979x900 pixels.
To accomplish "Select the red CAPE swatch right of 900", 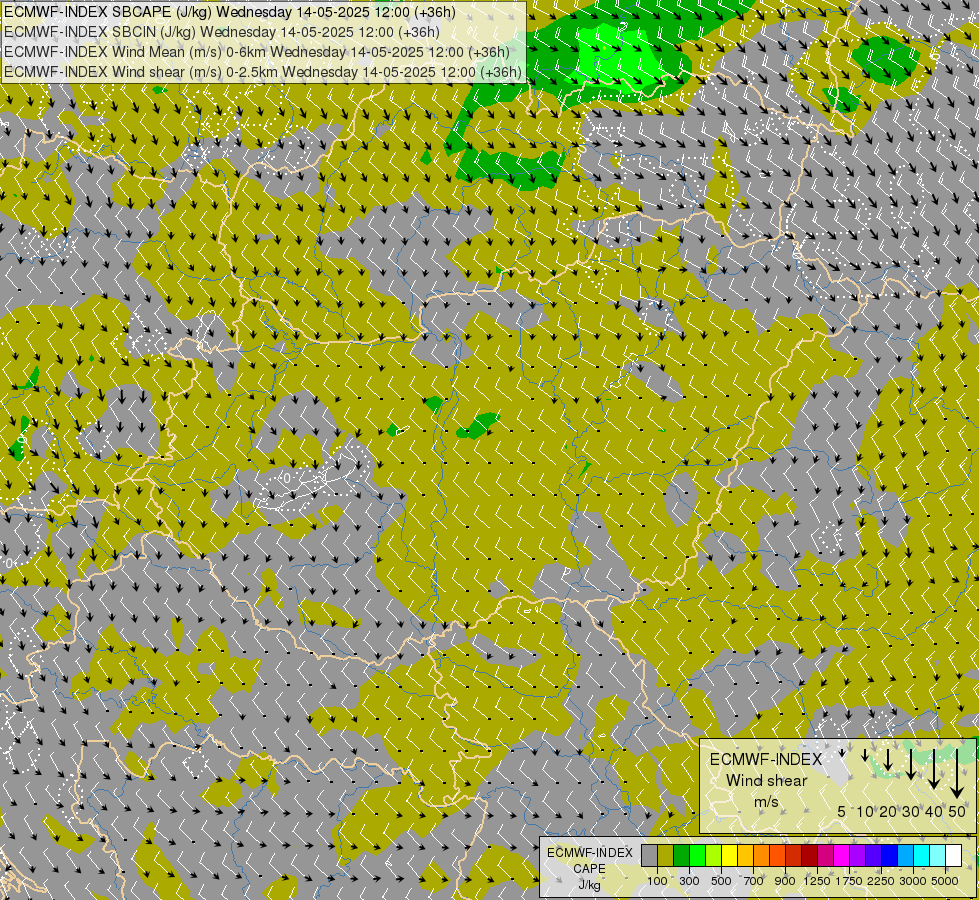I will (x=794, y=856).
